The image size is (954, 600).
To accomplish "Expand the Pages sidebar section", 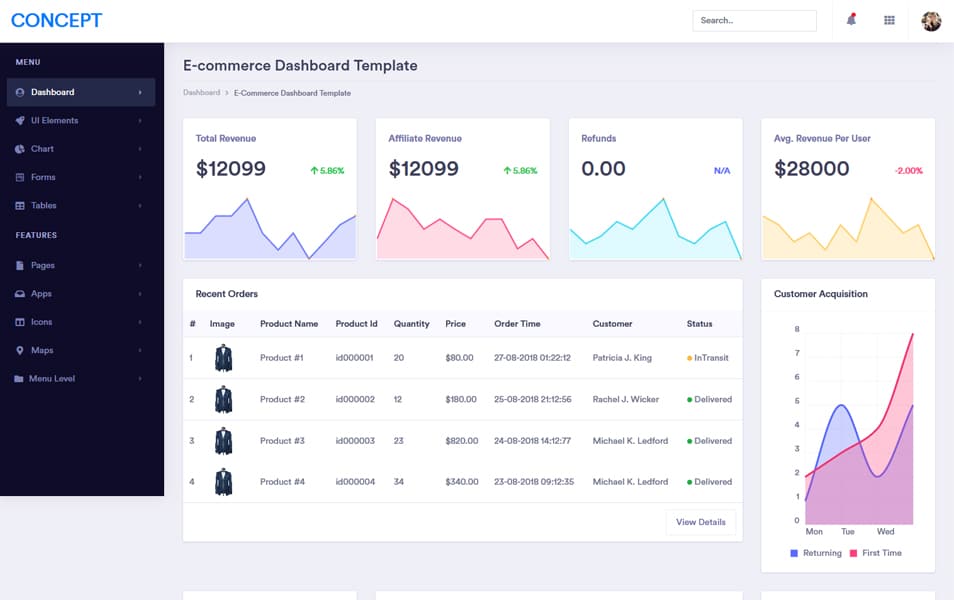I will point(138,264).
